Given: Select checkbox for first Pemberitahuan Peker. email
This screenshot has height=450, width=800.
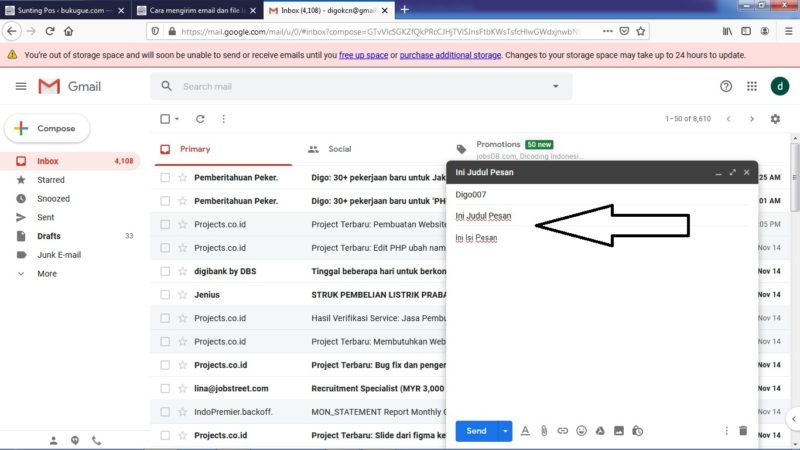Looking at the screenshot, I should pos(165,178).
